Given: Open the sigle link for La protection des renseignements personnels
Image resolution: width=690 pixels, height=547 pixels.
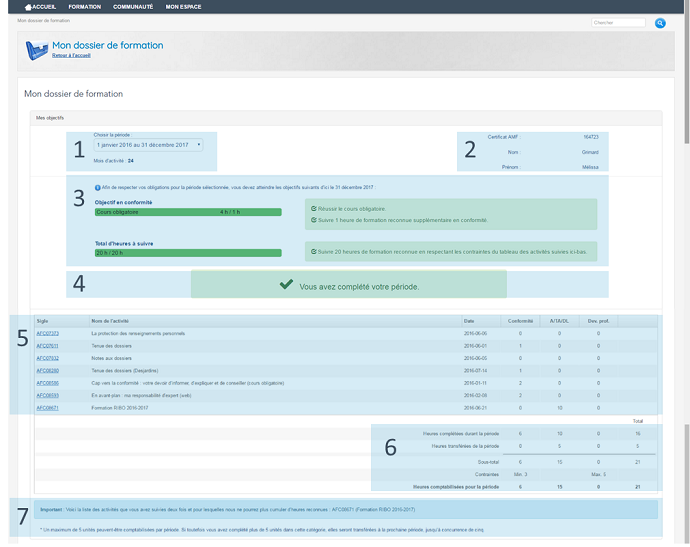Looking at the screenshot, I should click(48, 334).
